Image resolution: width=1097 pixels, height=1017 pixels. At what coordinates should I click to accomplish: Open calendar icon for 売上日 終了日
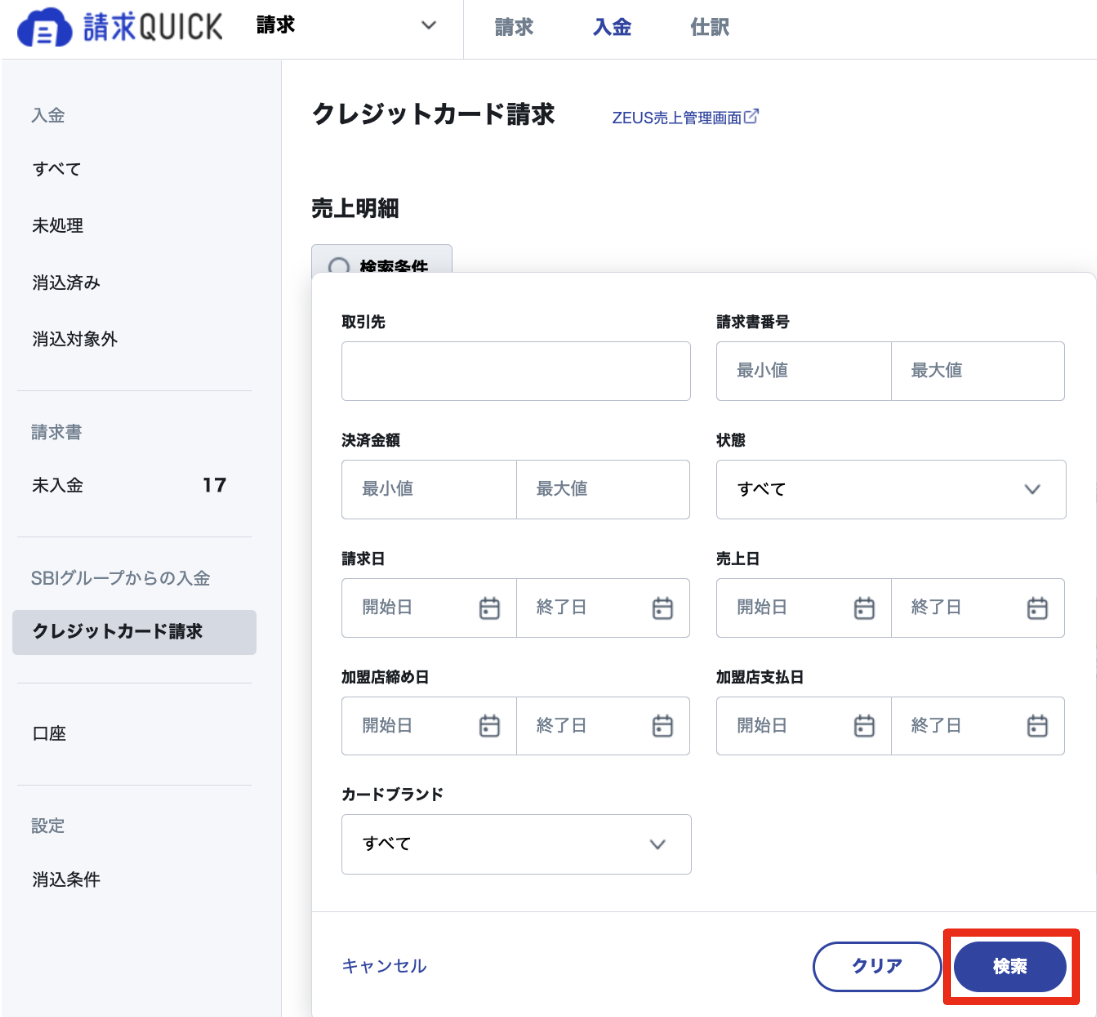pyautogui.click(x=1037, y=608)
